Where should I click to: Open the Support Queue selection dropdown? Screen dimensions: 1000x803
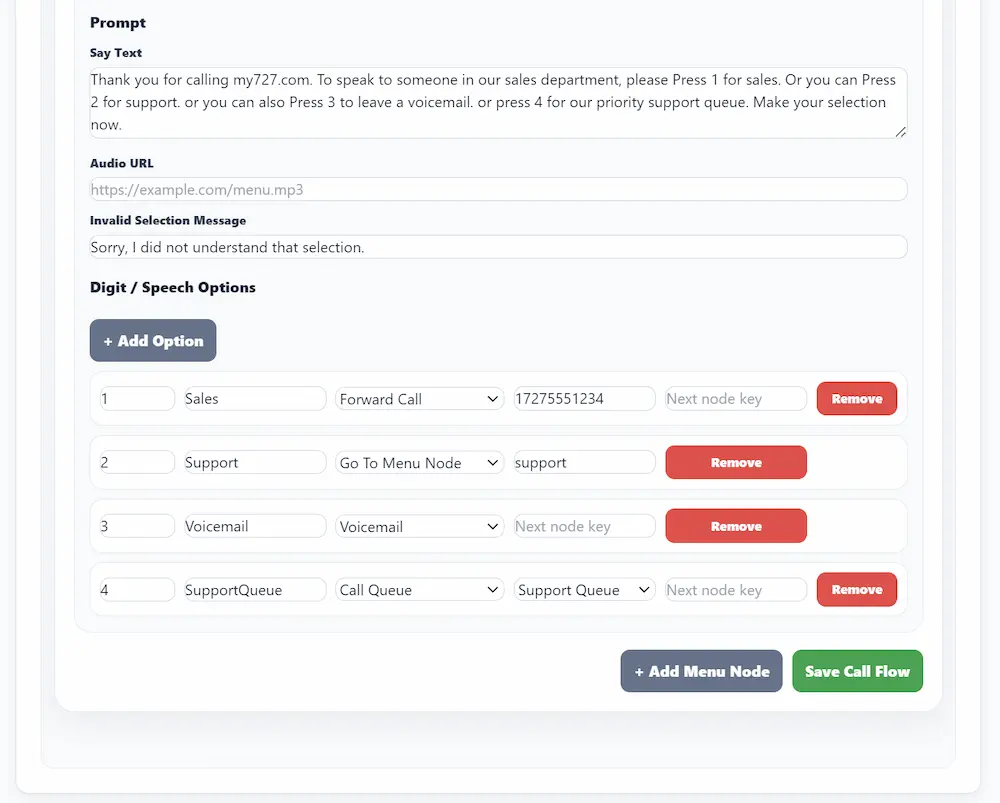[584, 590]
